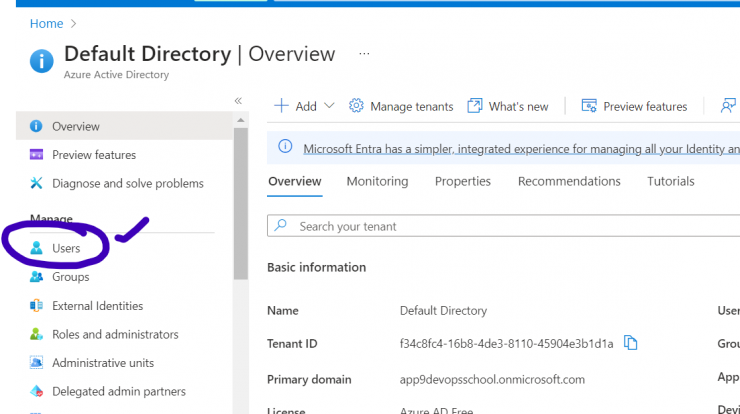This screenshot has width=740, height=414.
Task: Switch to the Overview tab
Action: pos(294,182)
